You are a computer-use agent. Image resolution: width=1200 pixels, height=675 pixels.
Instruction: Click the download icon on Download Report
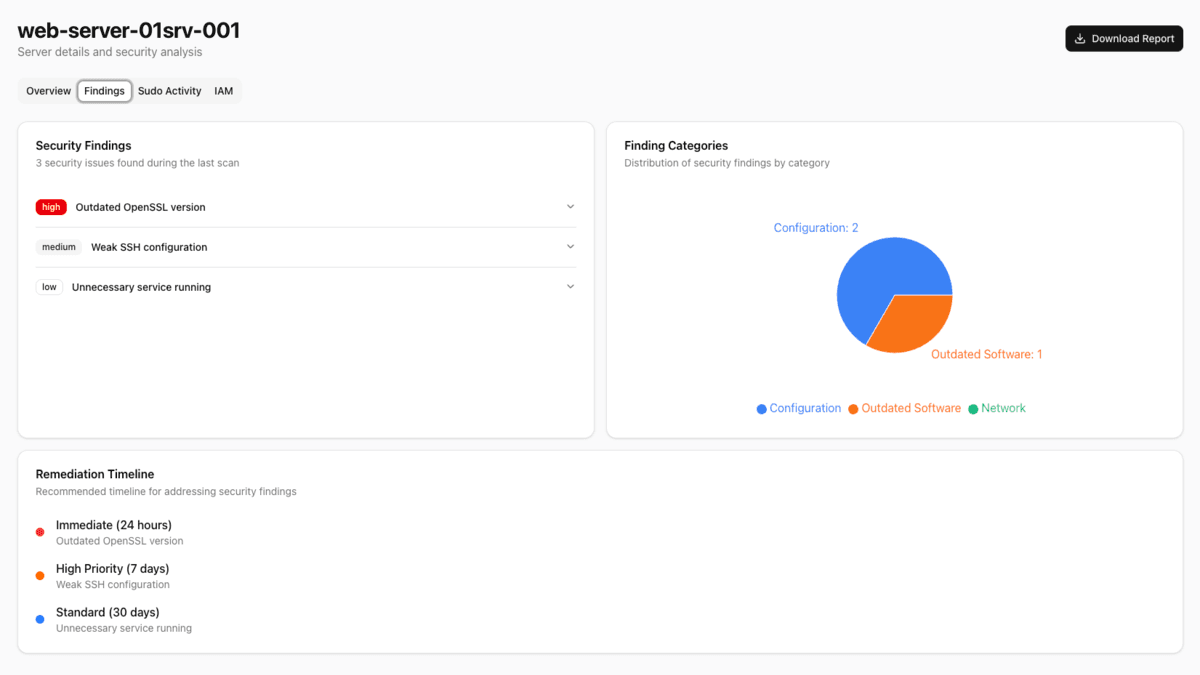point(1082,38)
